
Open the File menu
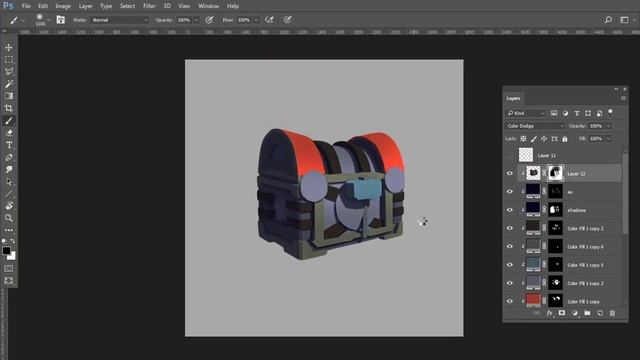pyautogui.click(x=26, y=6)
